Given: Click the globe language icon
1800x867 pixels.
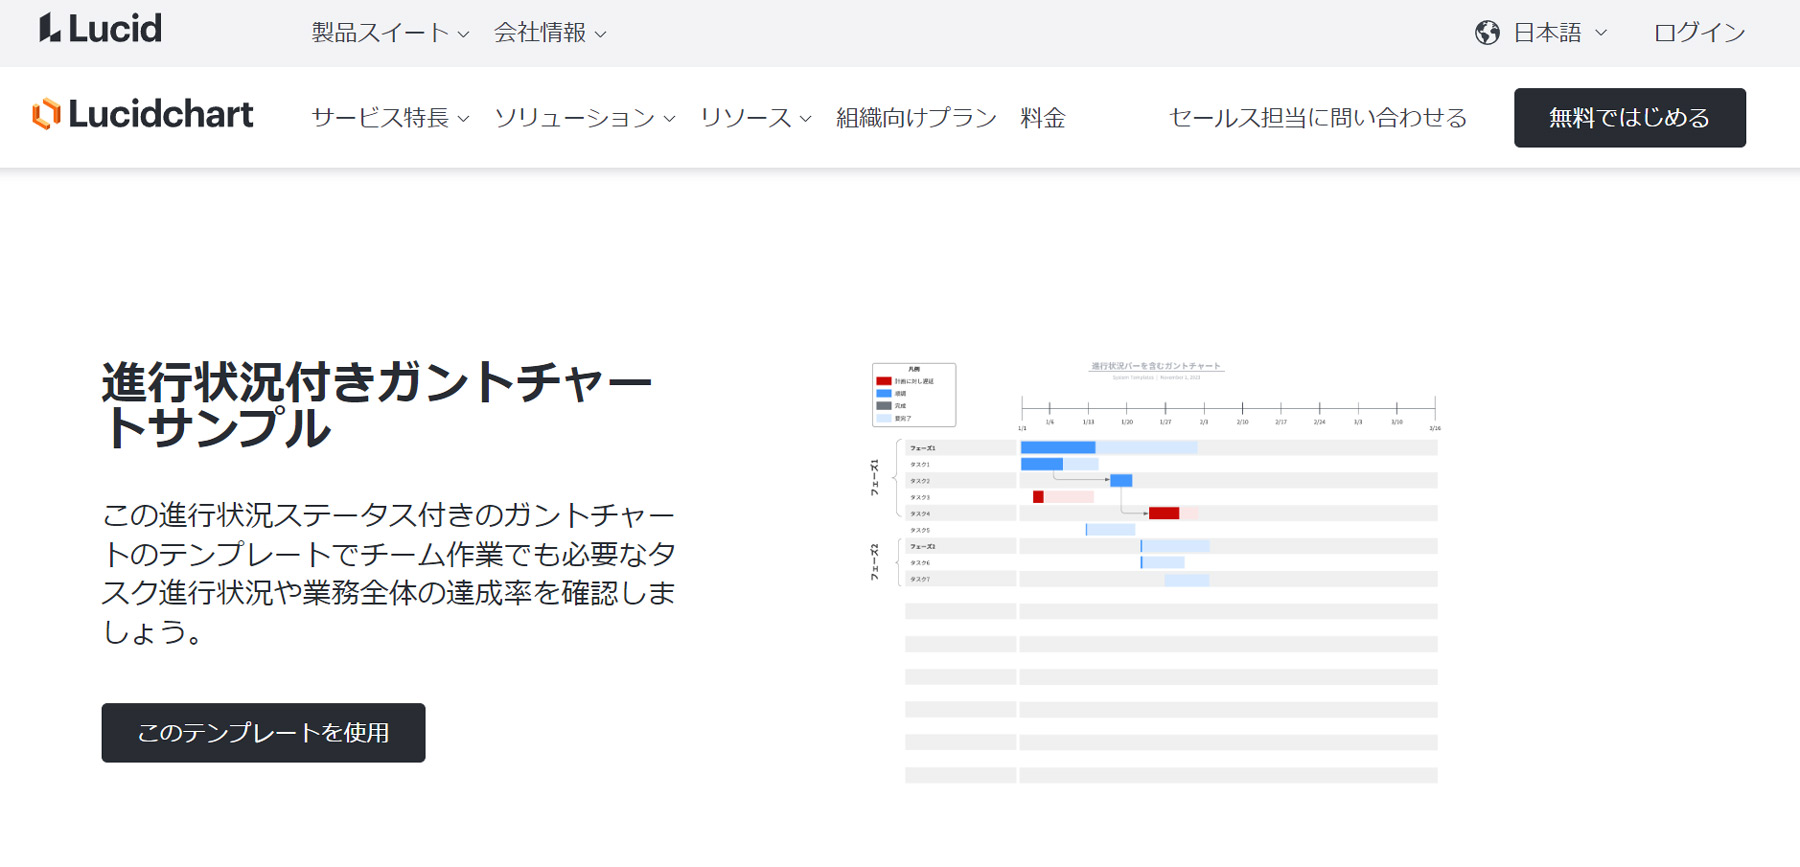Looking at the screenshot, I should [x=1487, y=33].
